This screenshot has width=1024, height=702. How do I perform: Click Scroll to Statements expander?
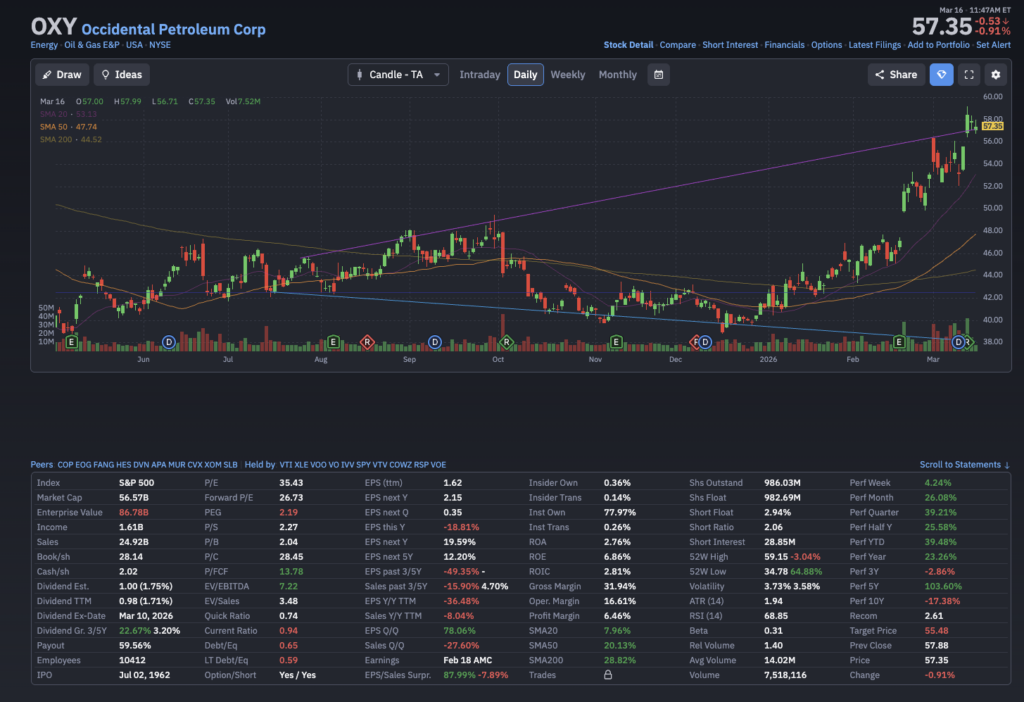[x=965, y=465]
